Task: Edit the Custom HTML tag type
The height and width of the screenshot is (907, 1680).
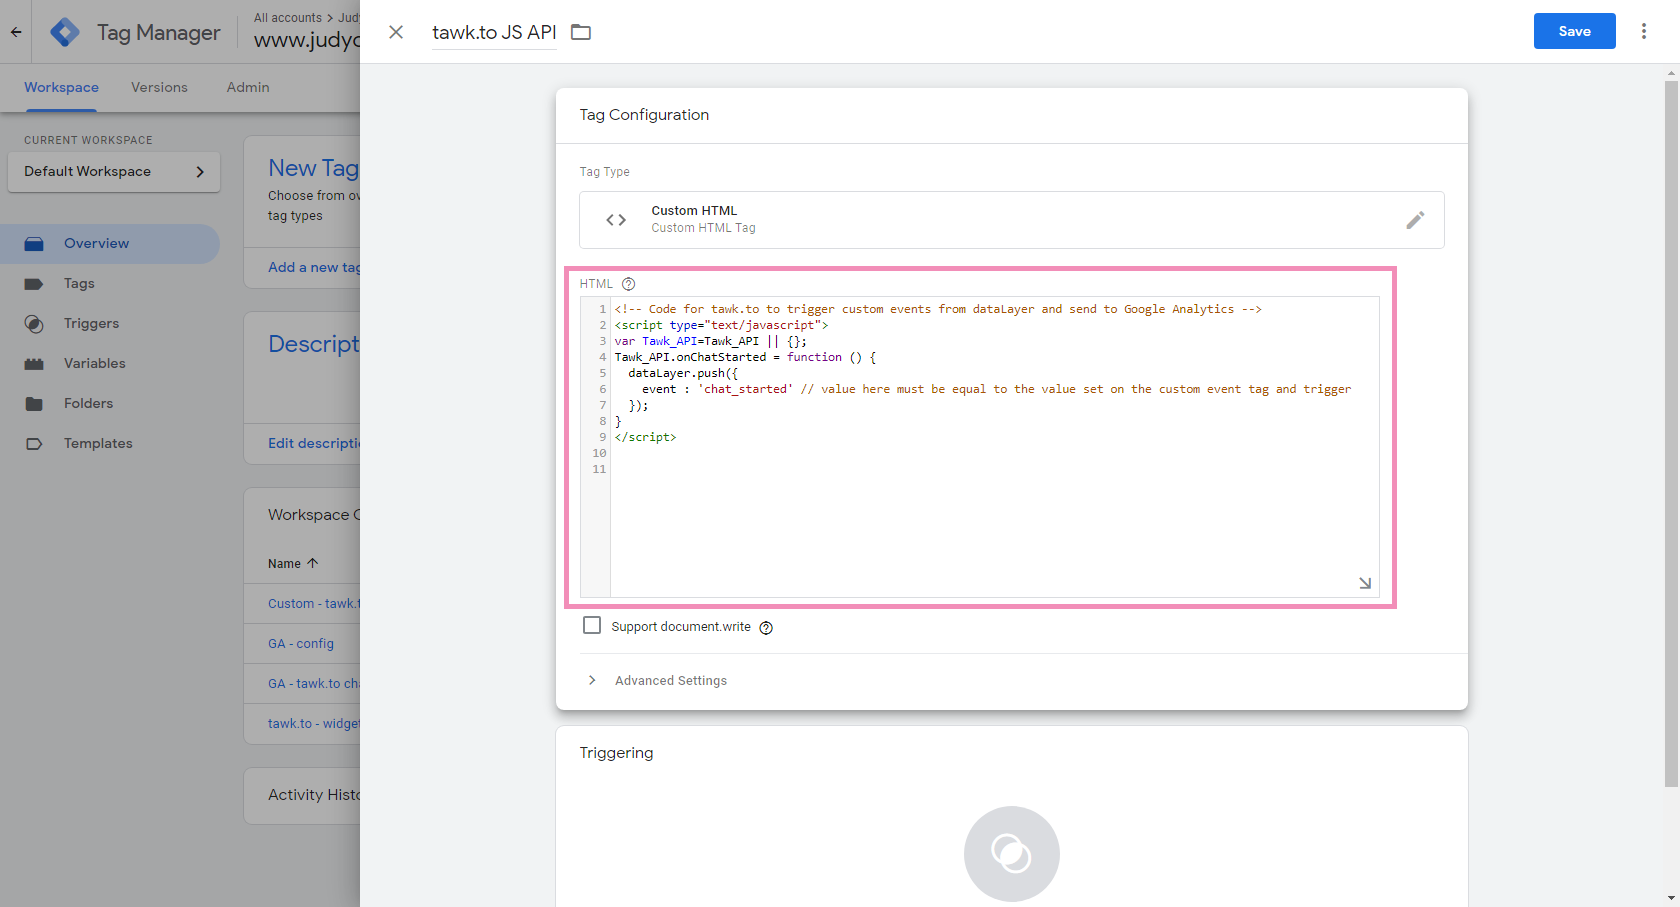Action: pos(1415,220)
